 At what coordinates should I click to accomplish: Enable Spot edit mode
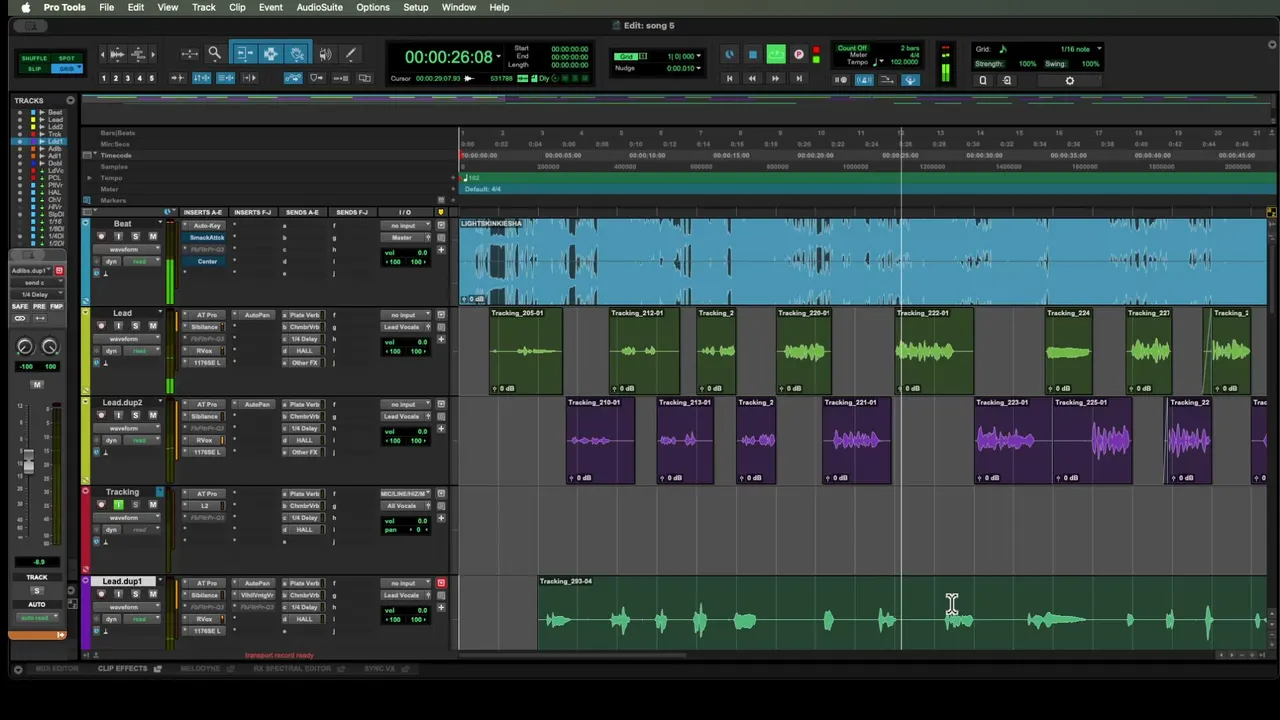coord(66,58)
